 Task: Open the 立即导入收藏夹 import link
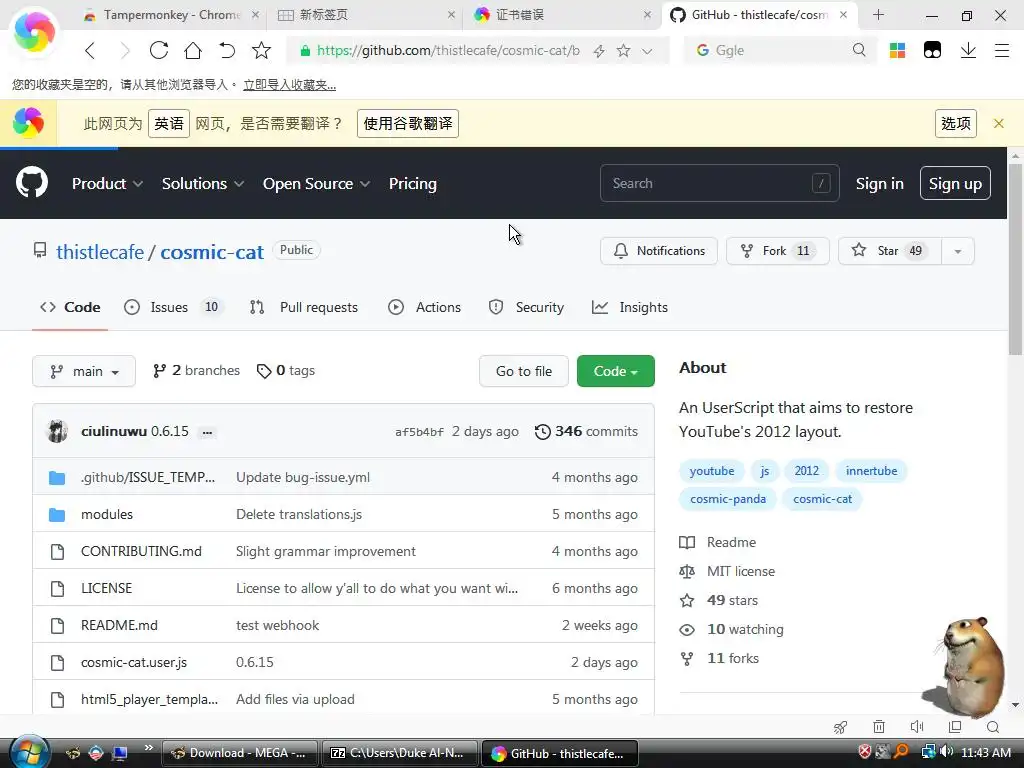[289, 85]
